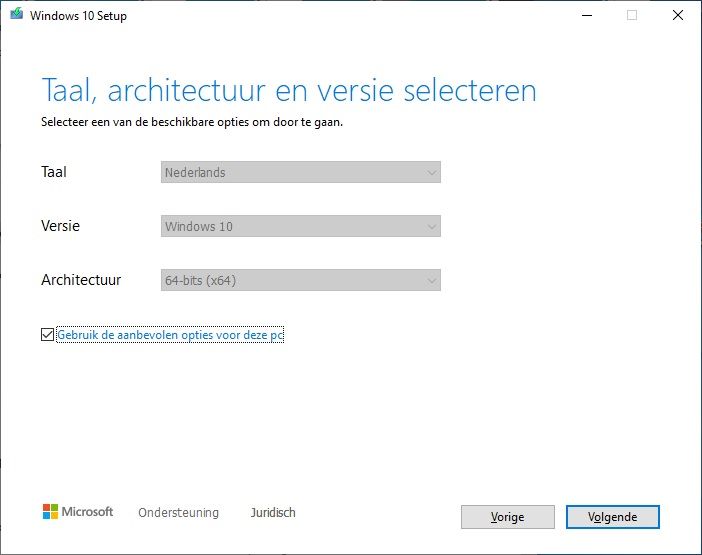Click the chevron arrow of the Versie combo box
Screen dimensions: 702x555
click(431, 227)
